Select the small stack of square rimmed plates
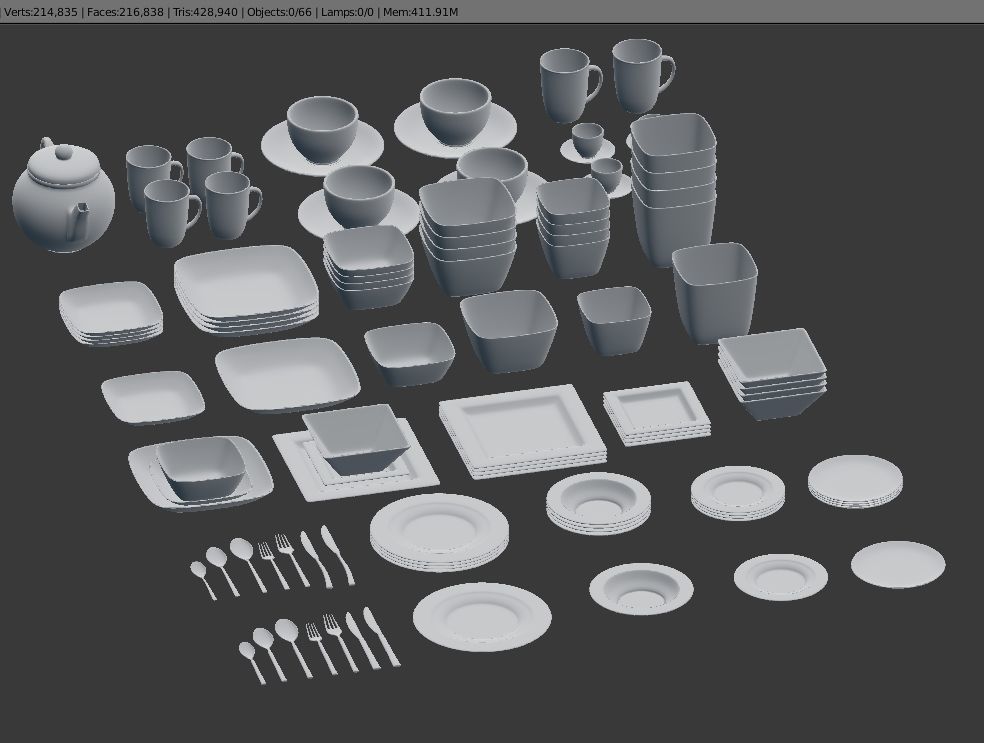This screenshot has height=743, width=984. pos(656,413)
